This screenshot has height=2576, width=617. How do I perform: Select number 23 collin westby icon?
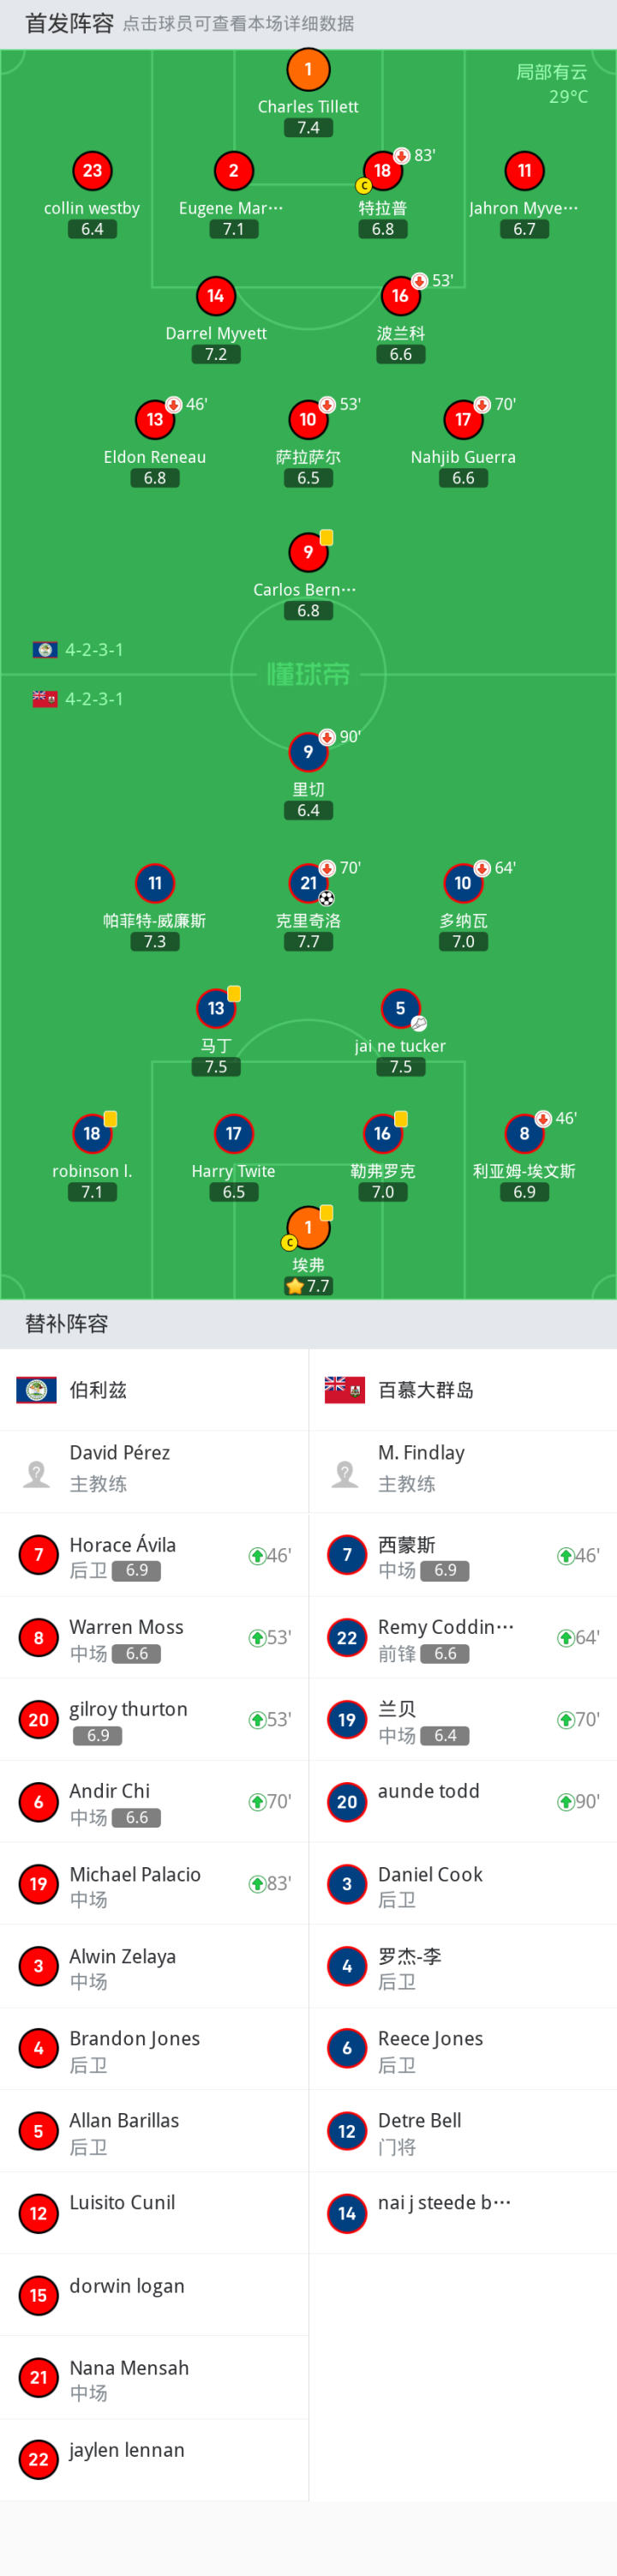pos(92,171)
